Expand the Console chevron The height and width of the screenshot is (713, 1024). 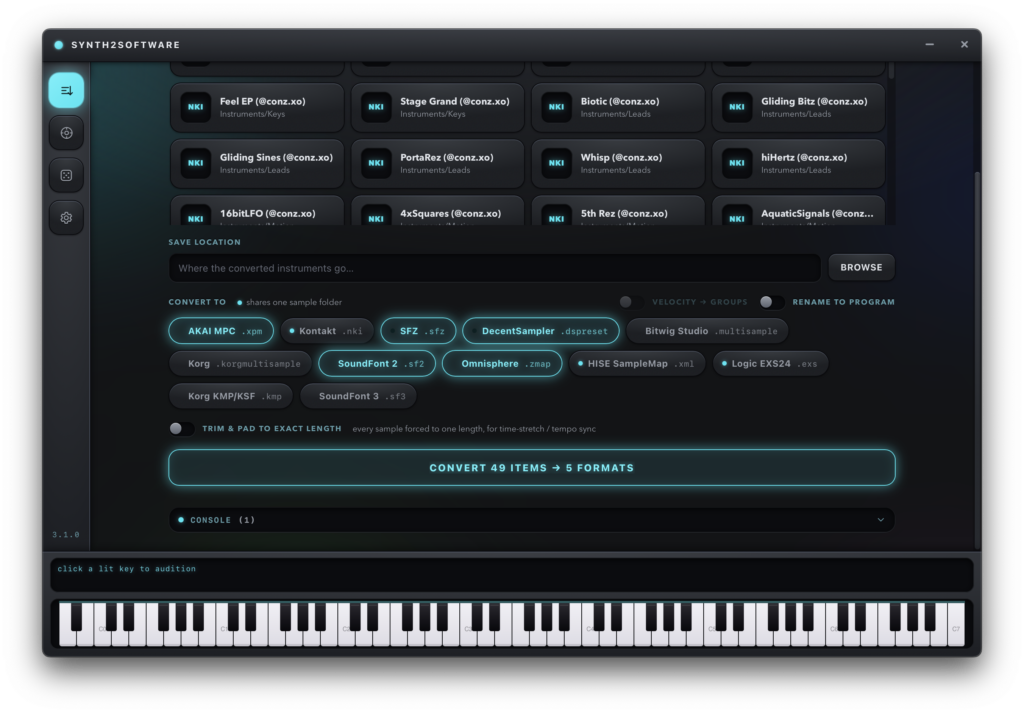pyautogui.click(x=880, y=520)
